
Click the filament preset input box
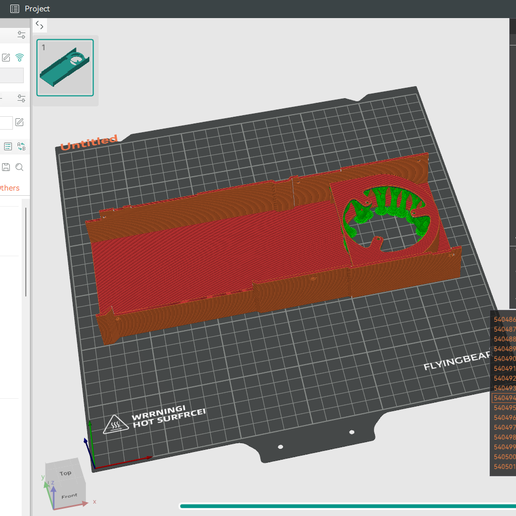(6, 123)
